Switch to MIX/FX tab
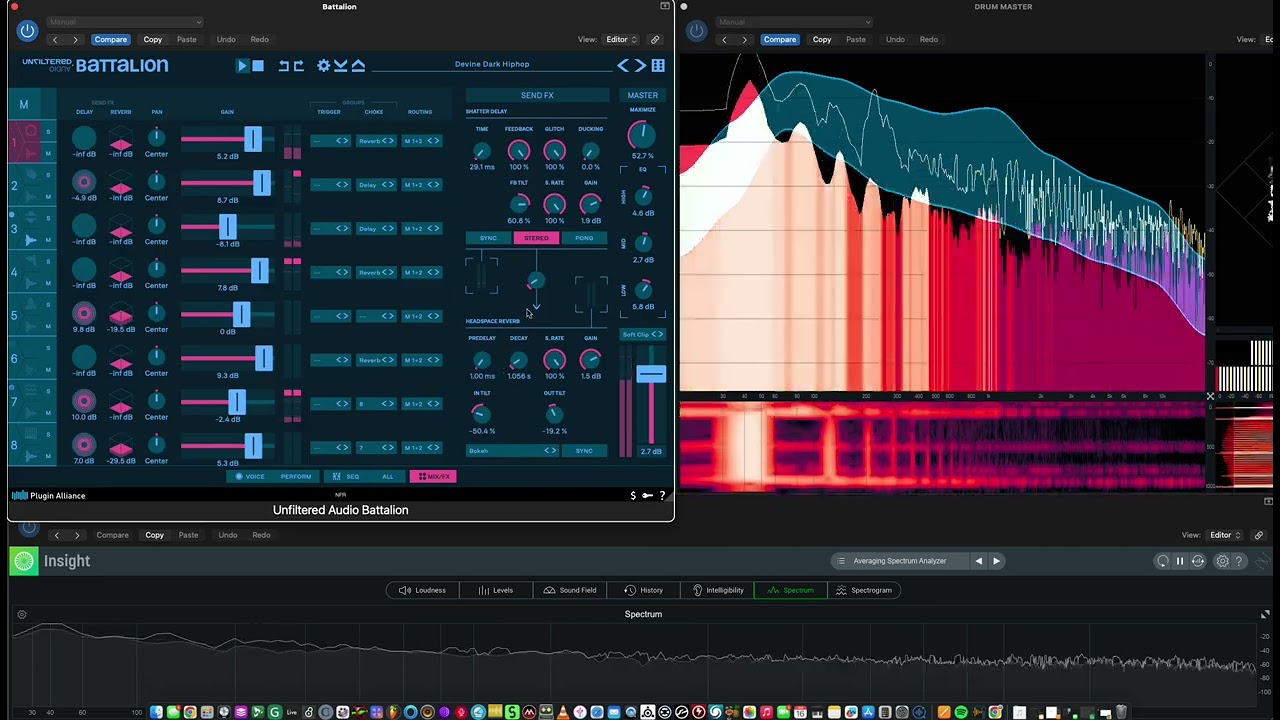The width and height of the screenshot is (1280, 720). click(x=433, y=477)
